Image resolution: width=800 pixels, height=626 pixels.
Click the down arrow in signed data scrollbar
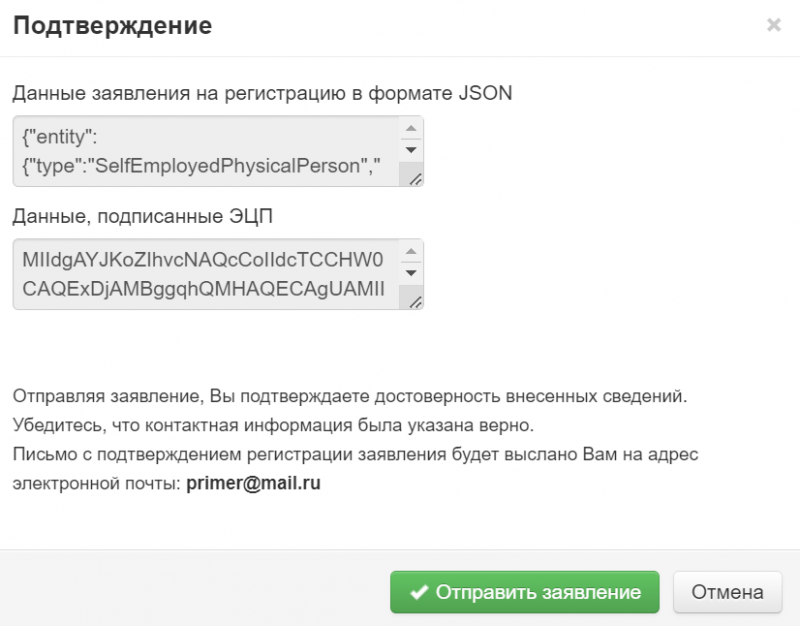410,272
